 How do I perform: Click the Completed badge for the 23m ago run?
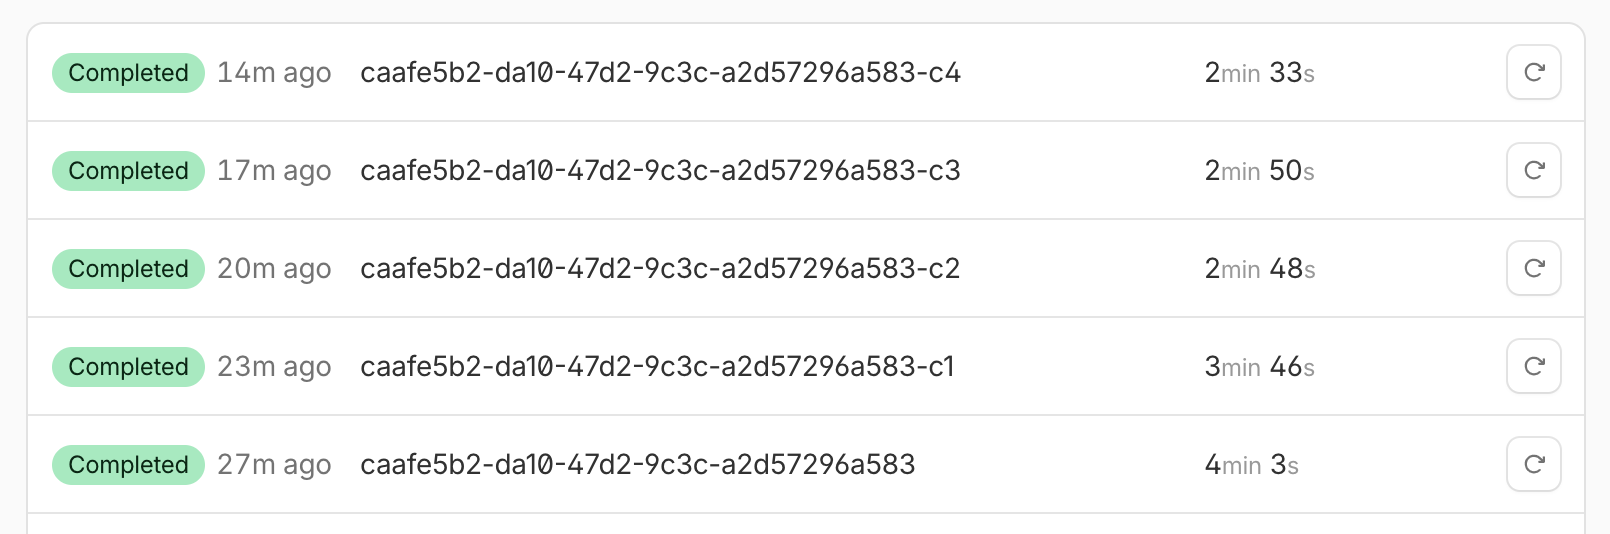tap(128, 367)
